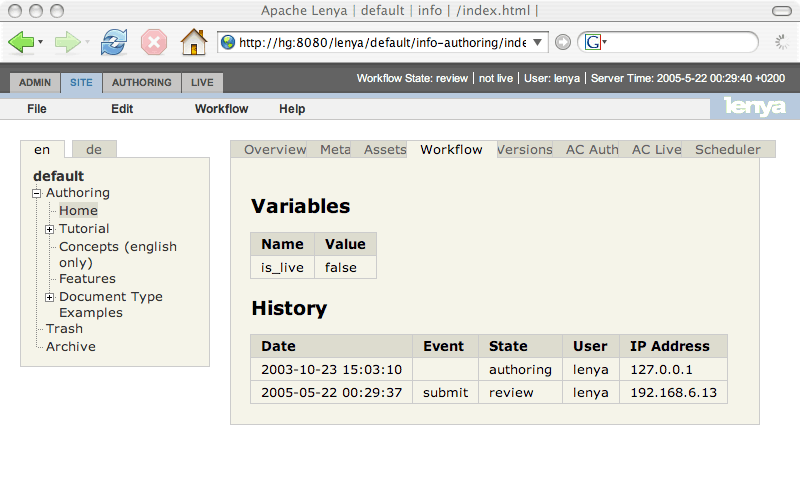
Task: Click the green Back arrow icon
Action: (x=21, y=42)
